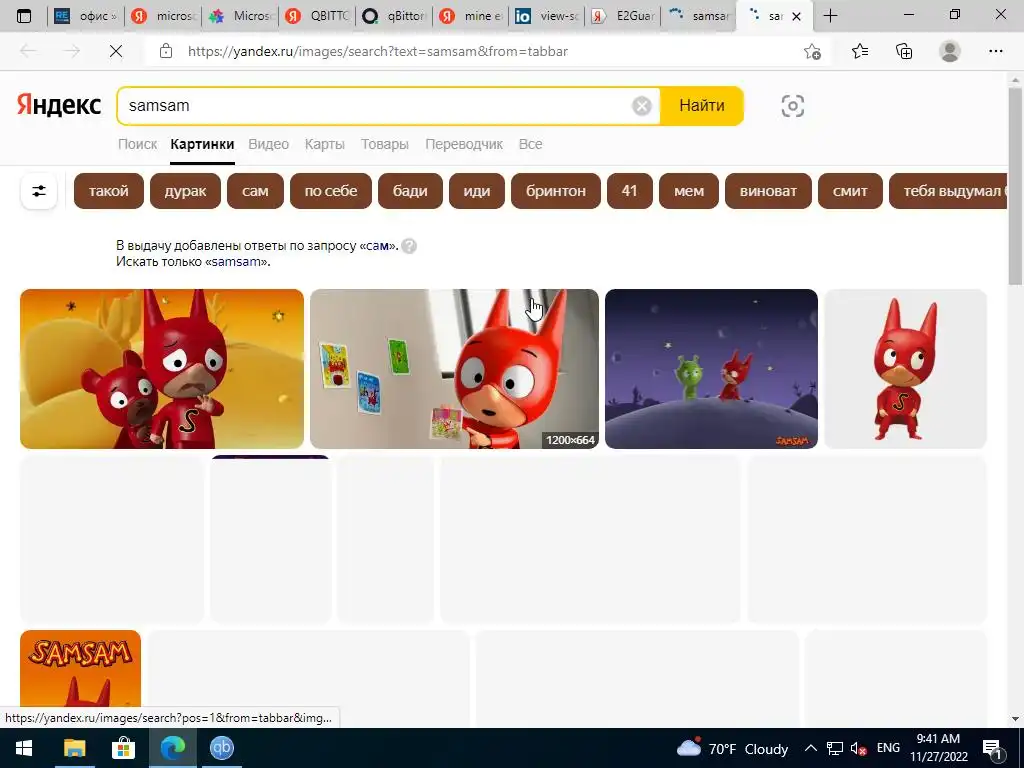Image resolution: width=1024 pixels, height=768 pixels.
Task: Open image search filters icon
Action: (39, 191)
